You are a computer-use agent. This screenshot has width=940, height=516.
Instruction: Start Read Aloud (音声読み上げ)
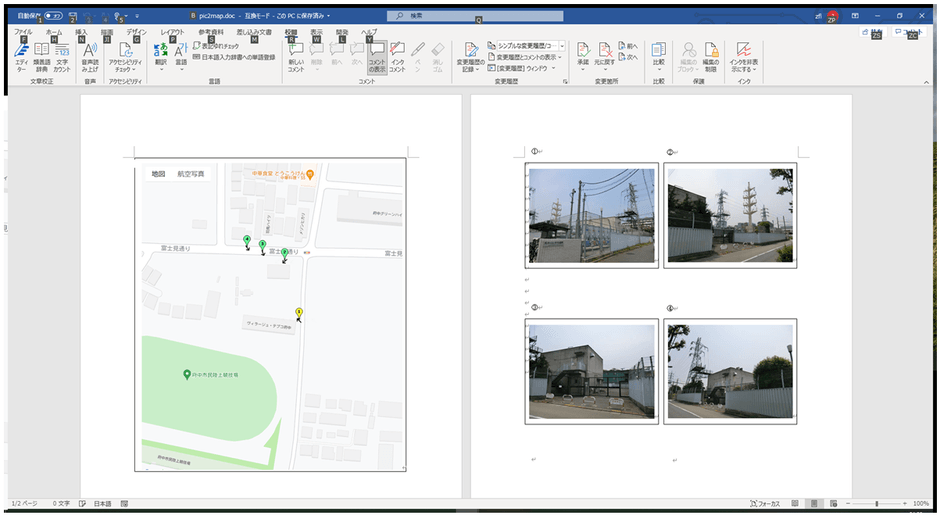[90, 56]
